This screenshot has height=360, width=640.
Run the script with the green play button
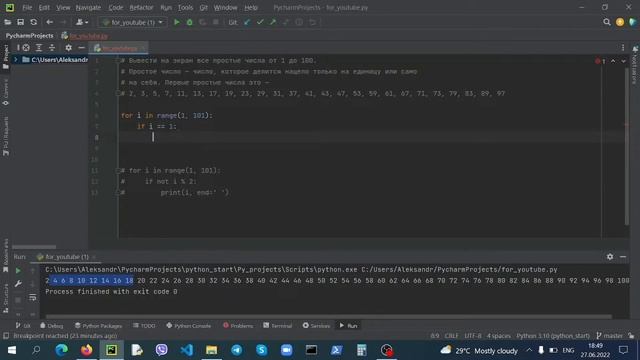[177, 22]
